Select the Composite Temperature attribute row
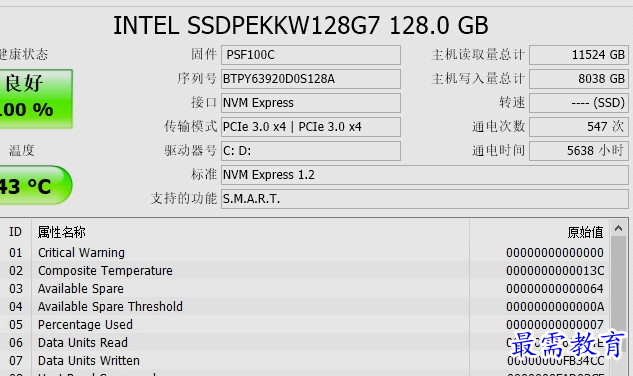Viewport: 633px width, 376px height. (305, 271)
